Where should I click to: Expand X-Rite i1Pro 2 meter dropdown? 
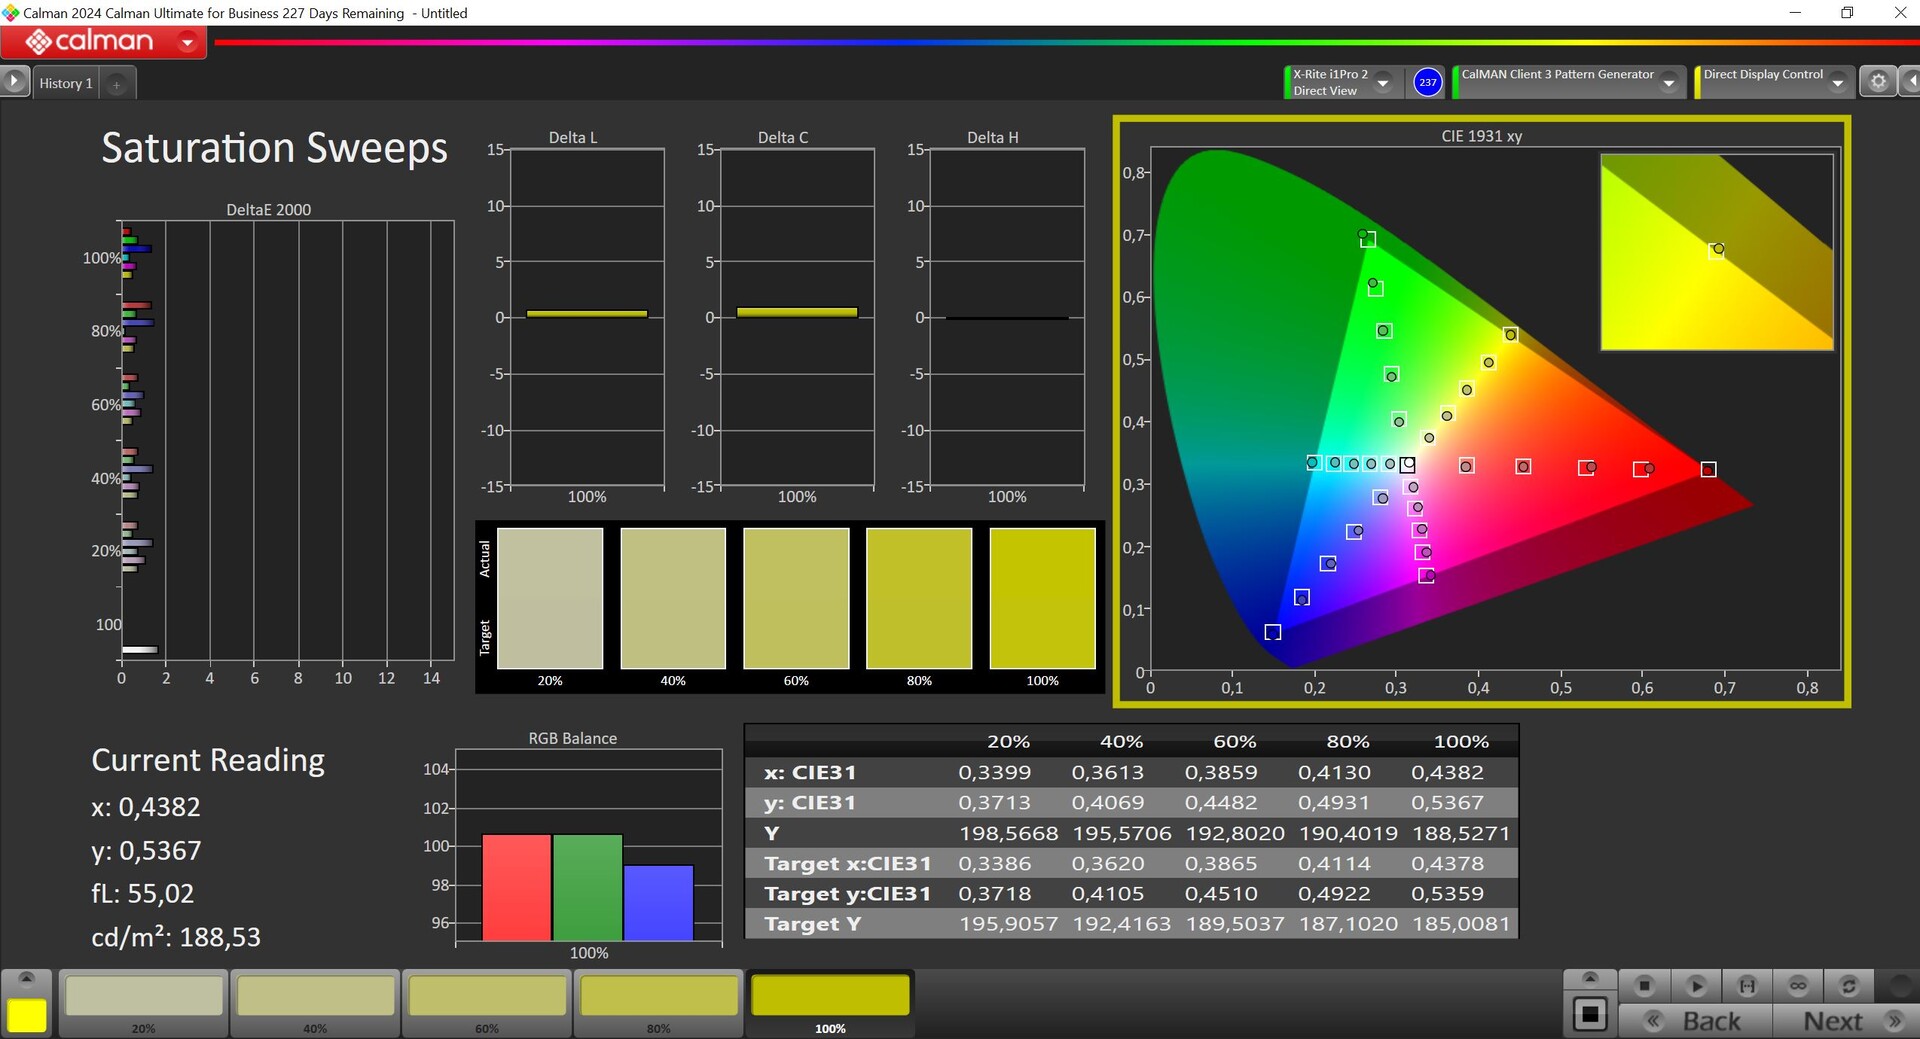(1383, 83)
